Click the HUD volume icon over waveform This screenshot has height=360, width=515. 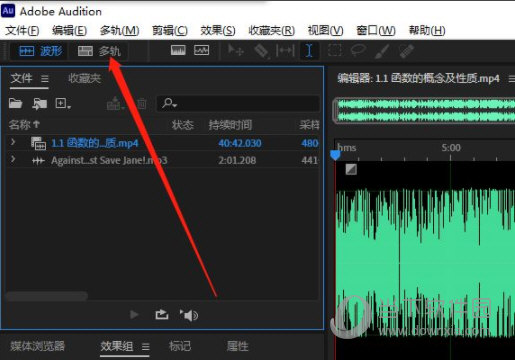tap(351, 169)
